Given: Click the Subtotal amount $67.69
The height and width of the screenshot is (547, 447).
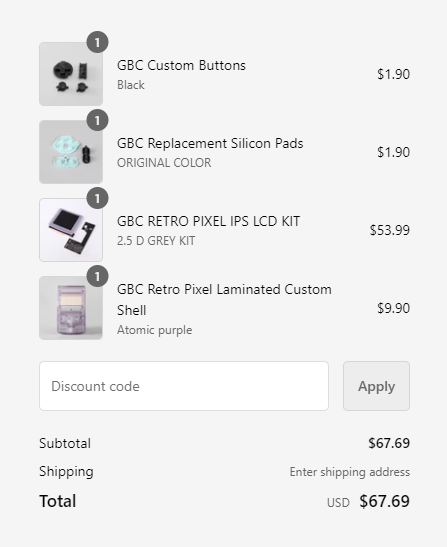Looking at the screenshot, I should click(x=389, y=443).
